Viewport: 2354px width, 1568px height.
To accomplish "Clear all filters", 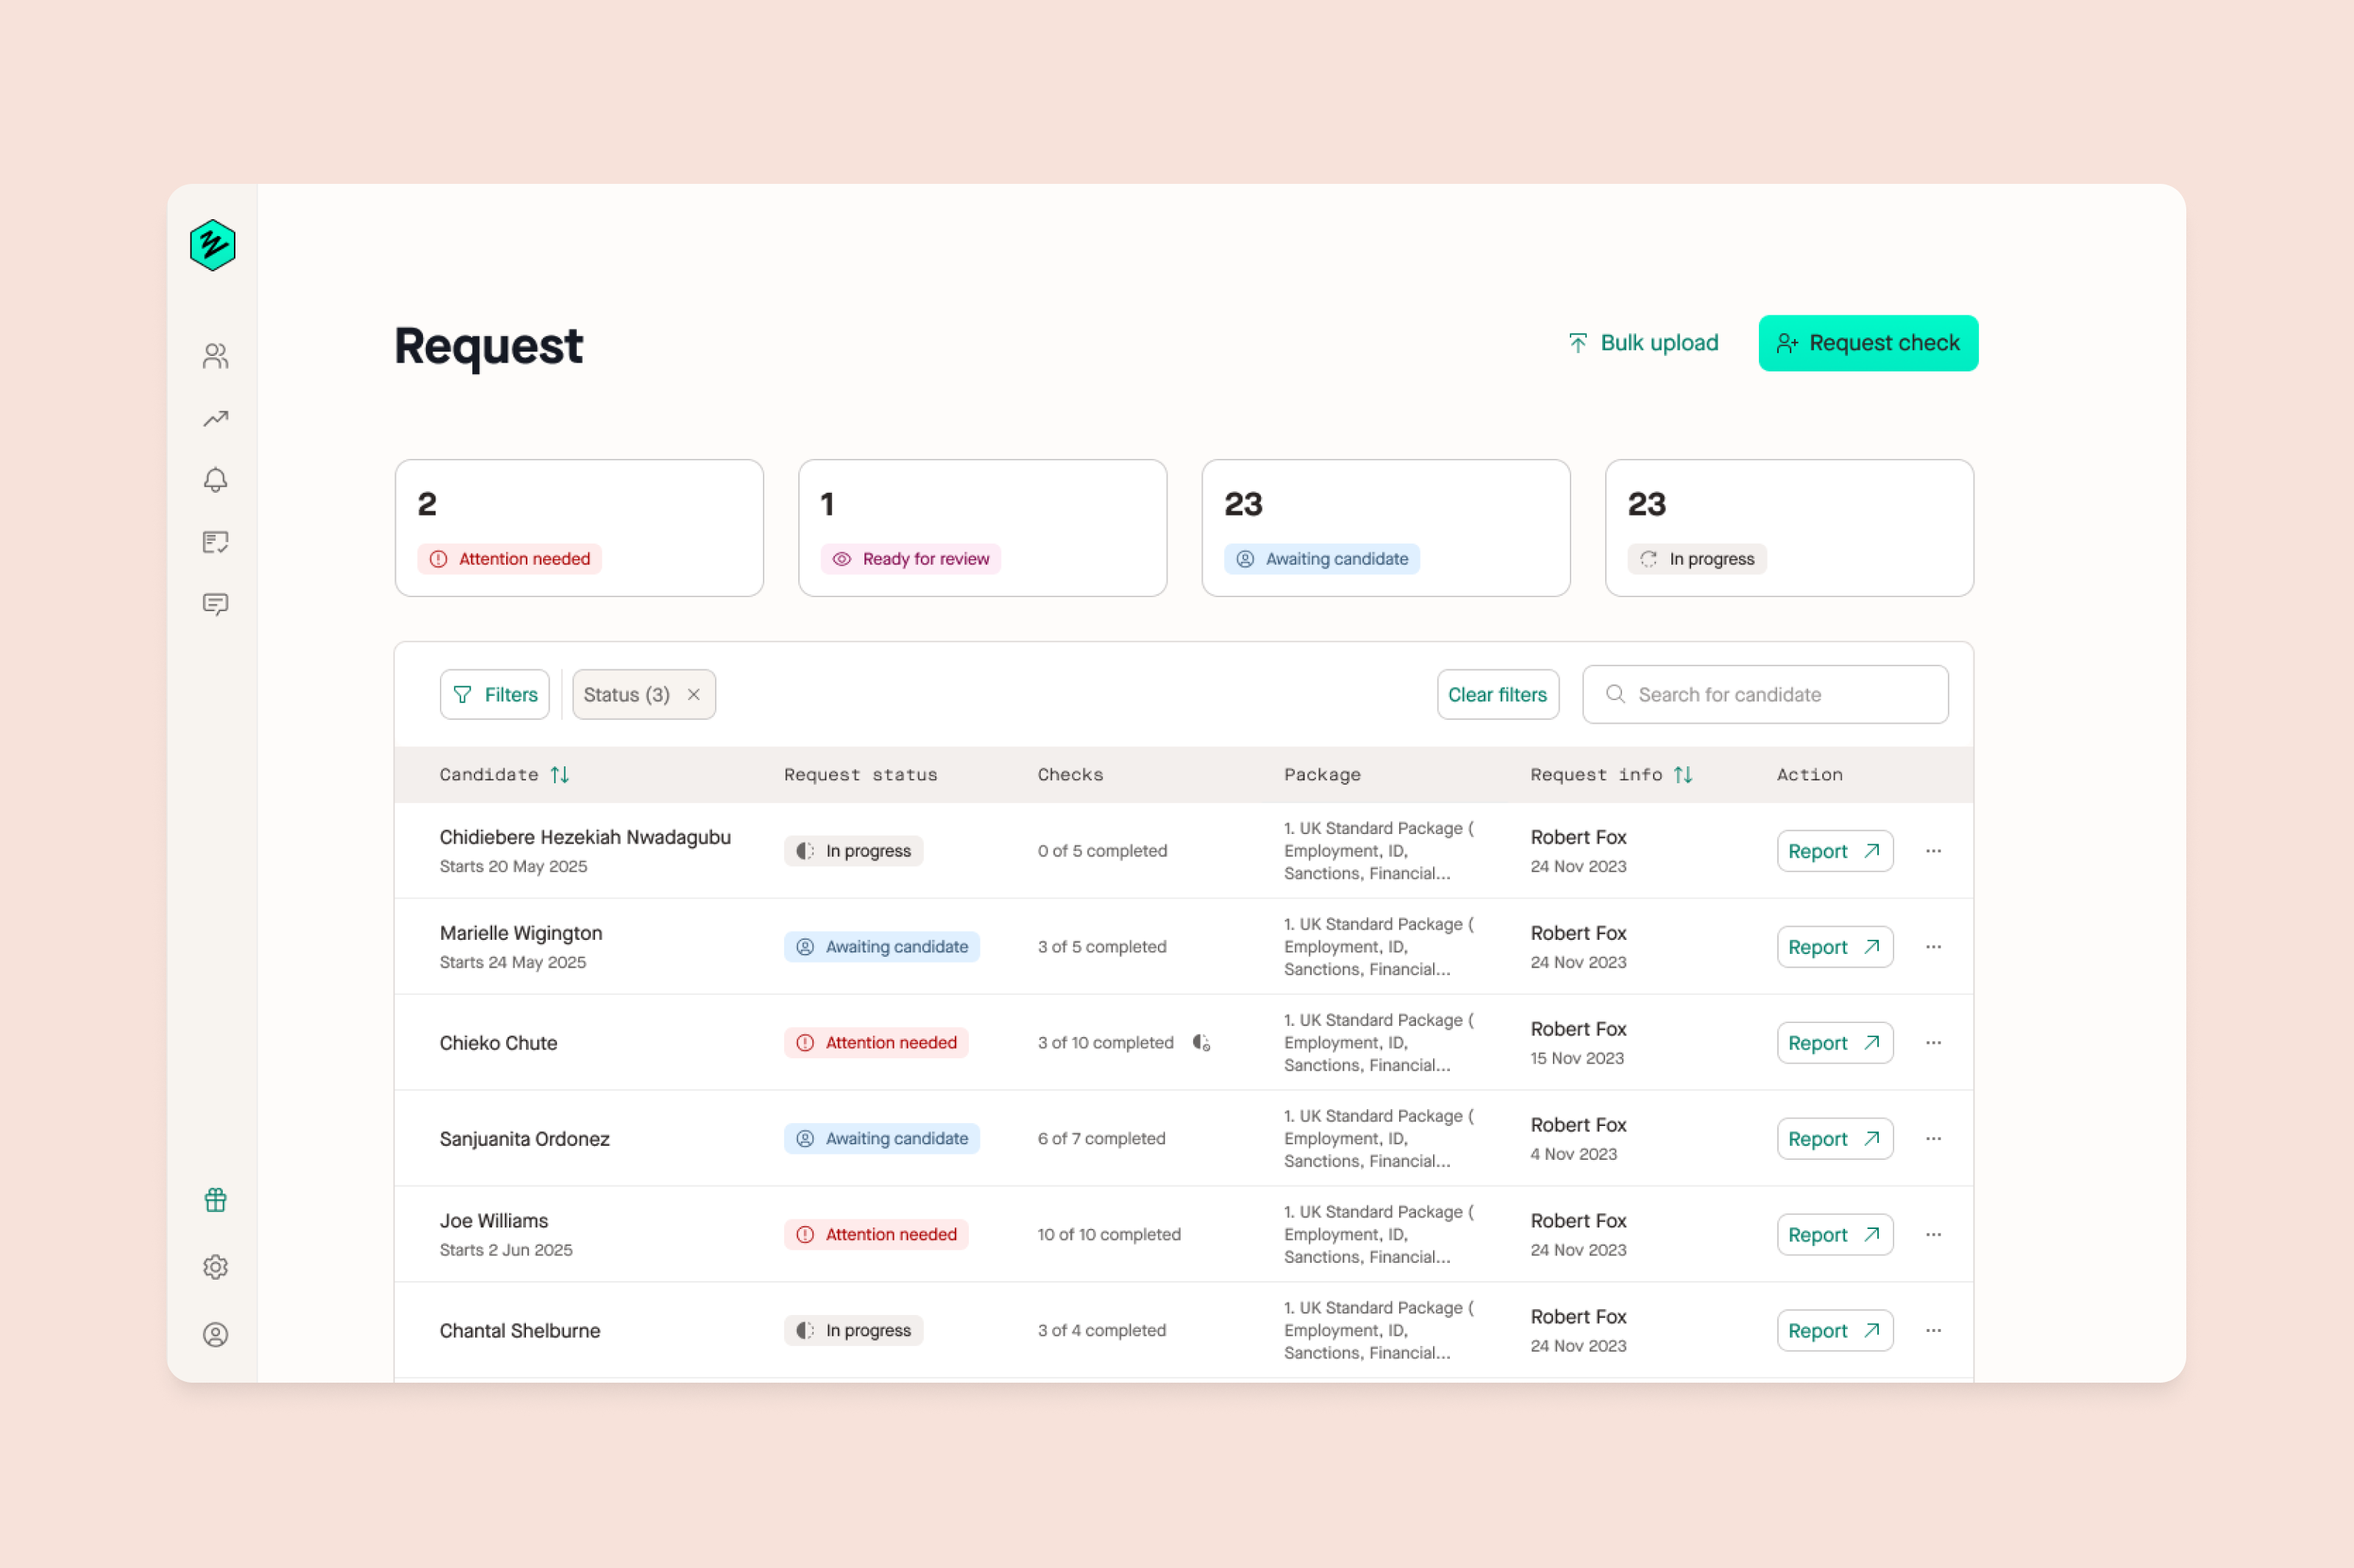I will [x=1497, y=693].
